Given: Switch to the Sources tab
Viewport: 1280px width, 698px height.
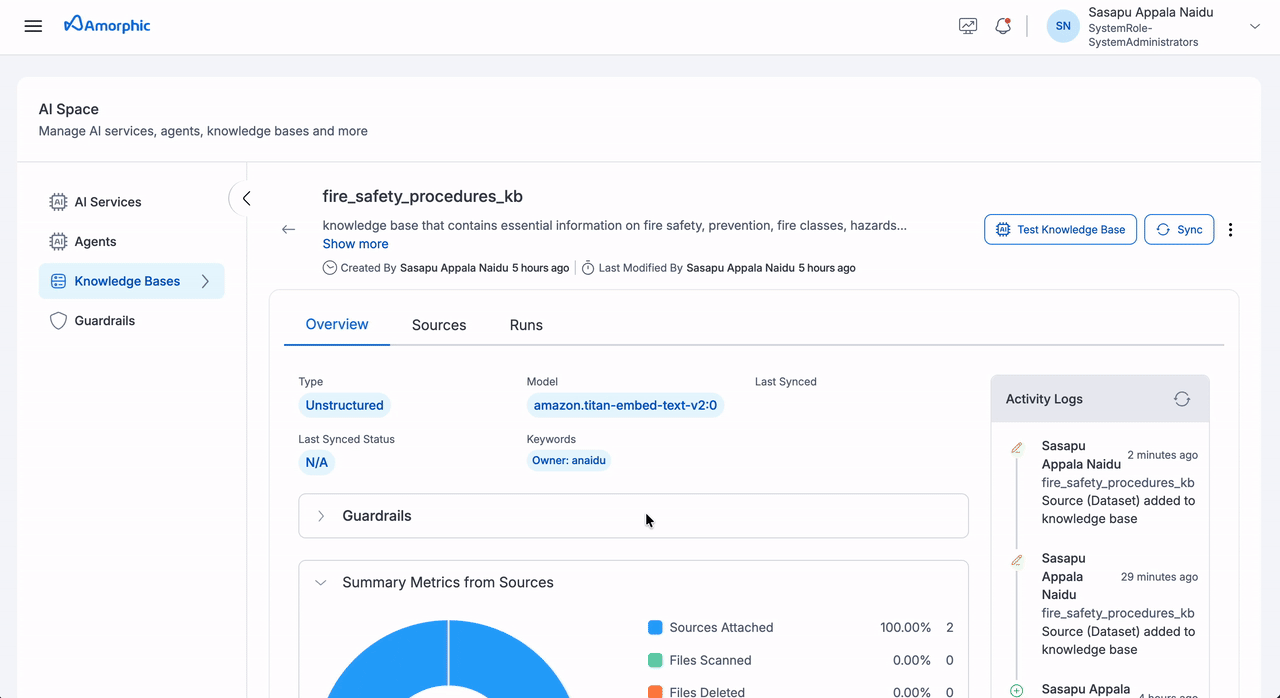Looking at the screenshot, I should click(x=438, y=324).
